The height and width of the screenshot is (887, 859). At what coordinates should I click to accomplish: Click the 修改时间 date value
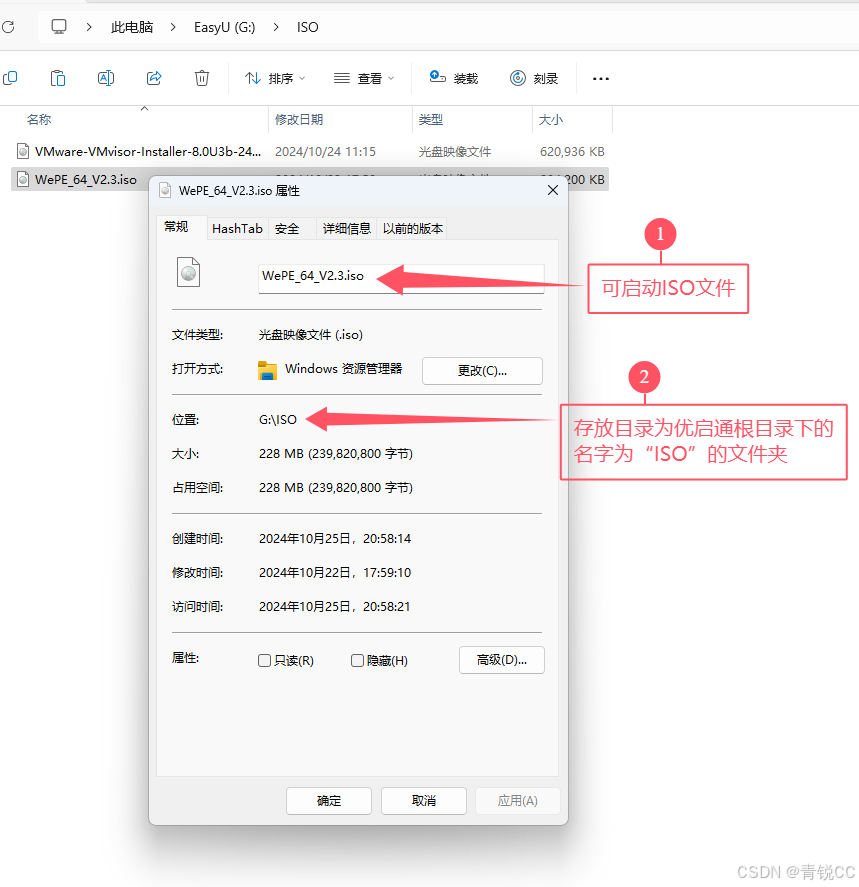335,572
